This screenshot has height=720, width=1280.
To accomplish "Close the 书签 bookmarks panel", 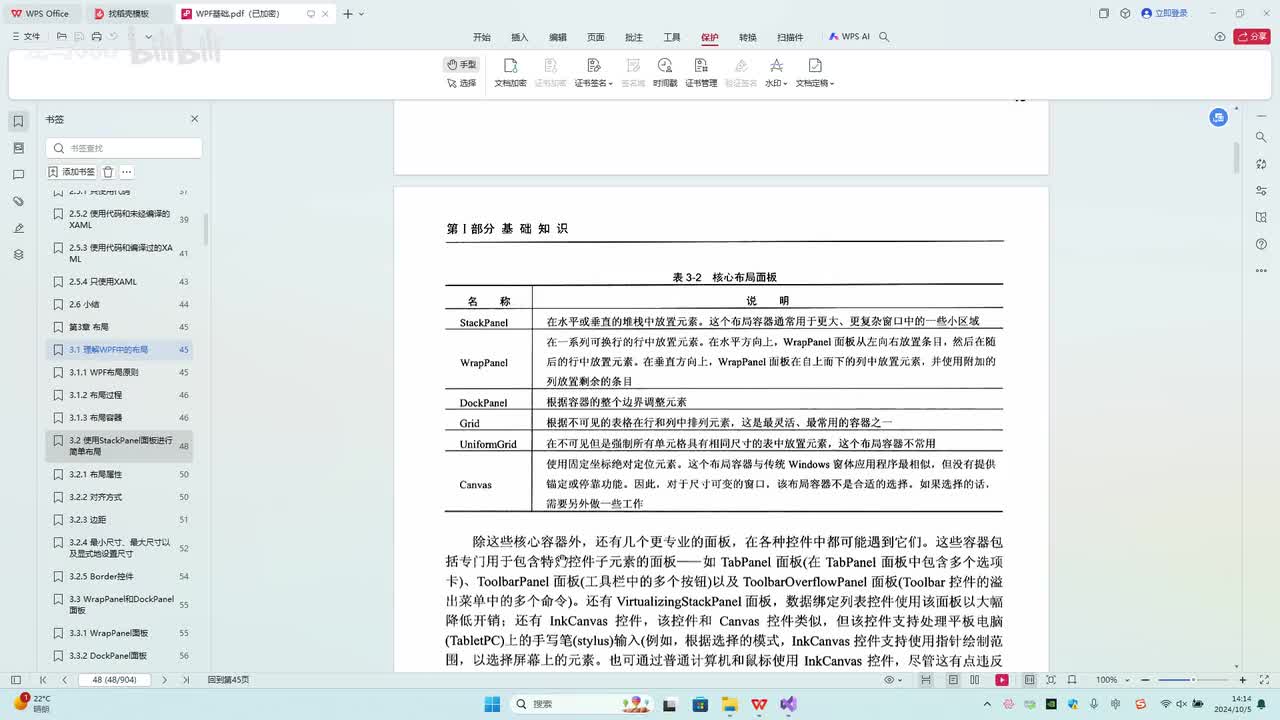I will coord(195,119).
